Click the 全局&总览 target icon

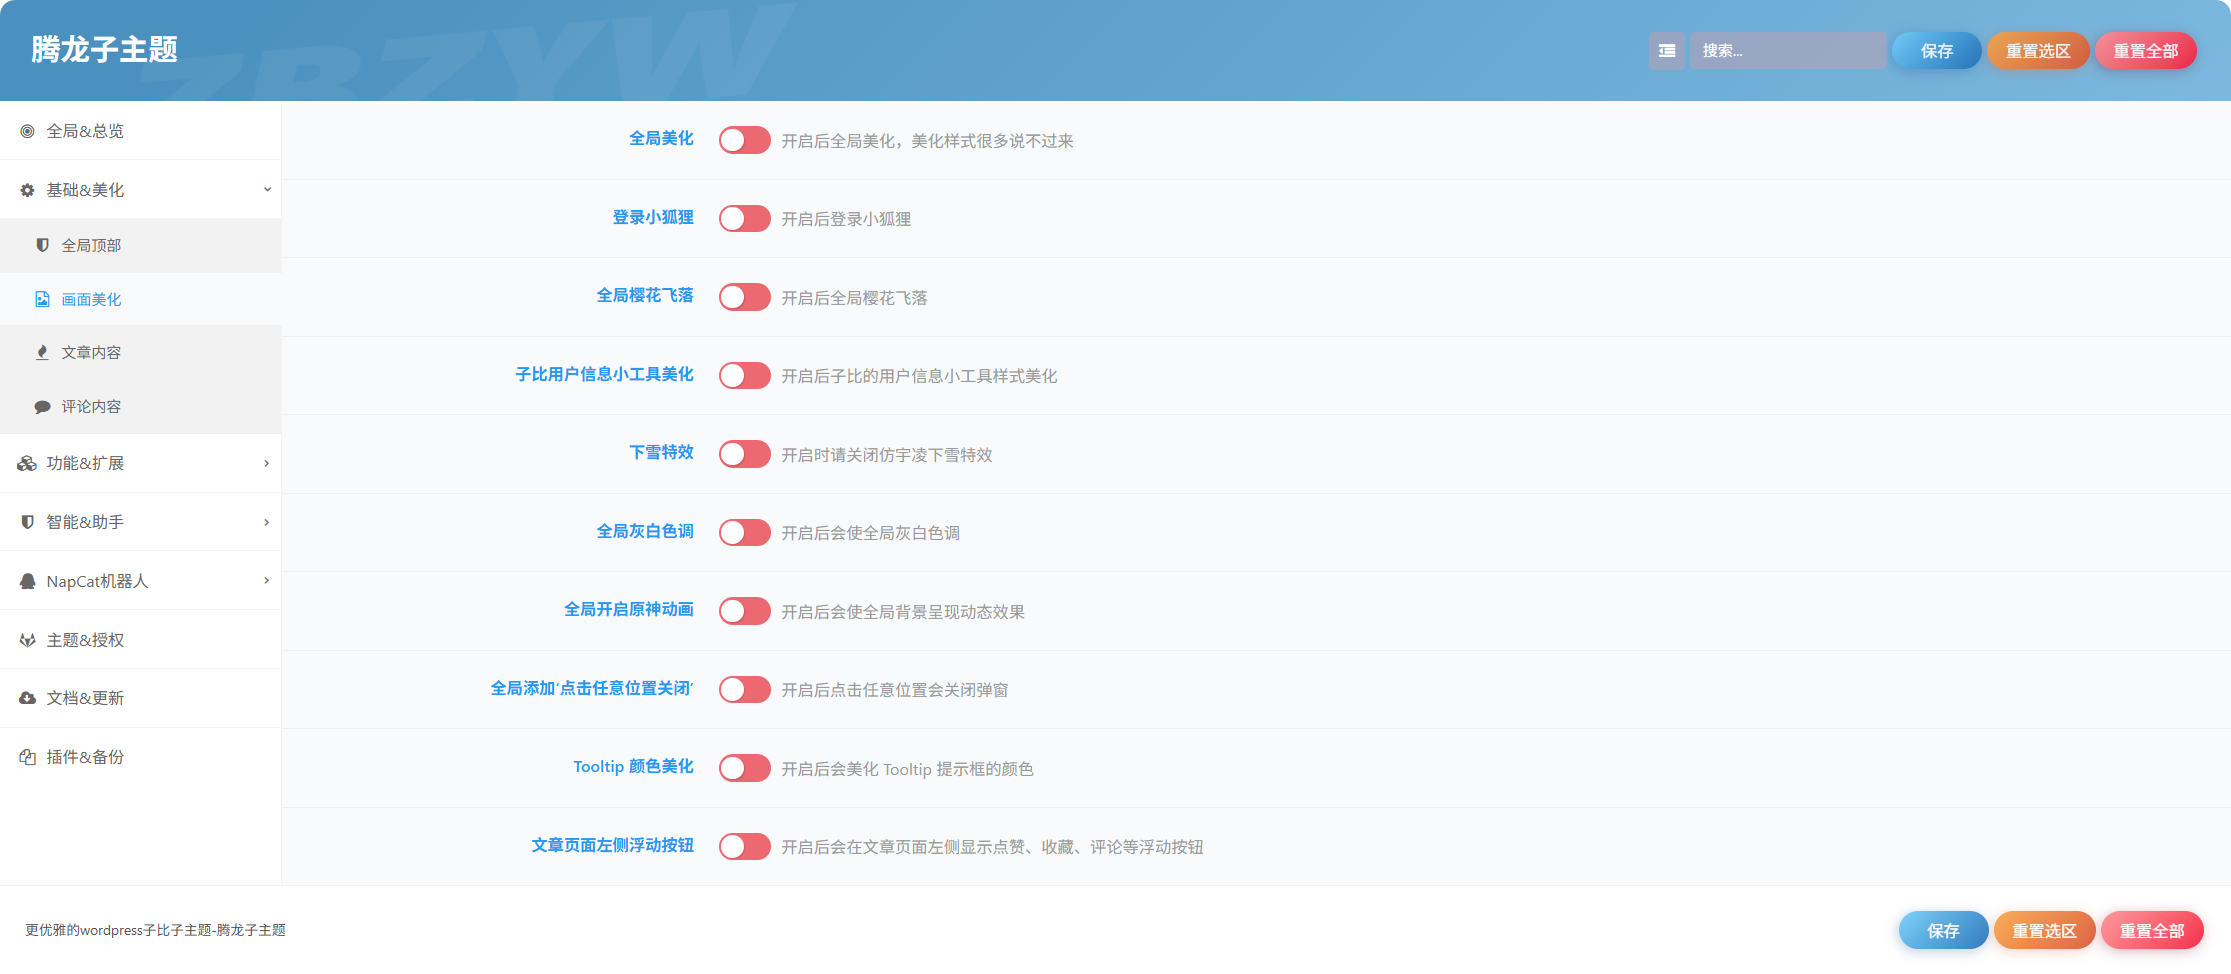pos(27,131)
